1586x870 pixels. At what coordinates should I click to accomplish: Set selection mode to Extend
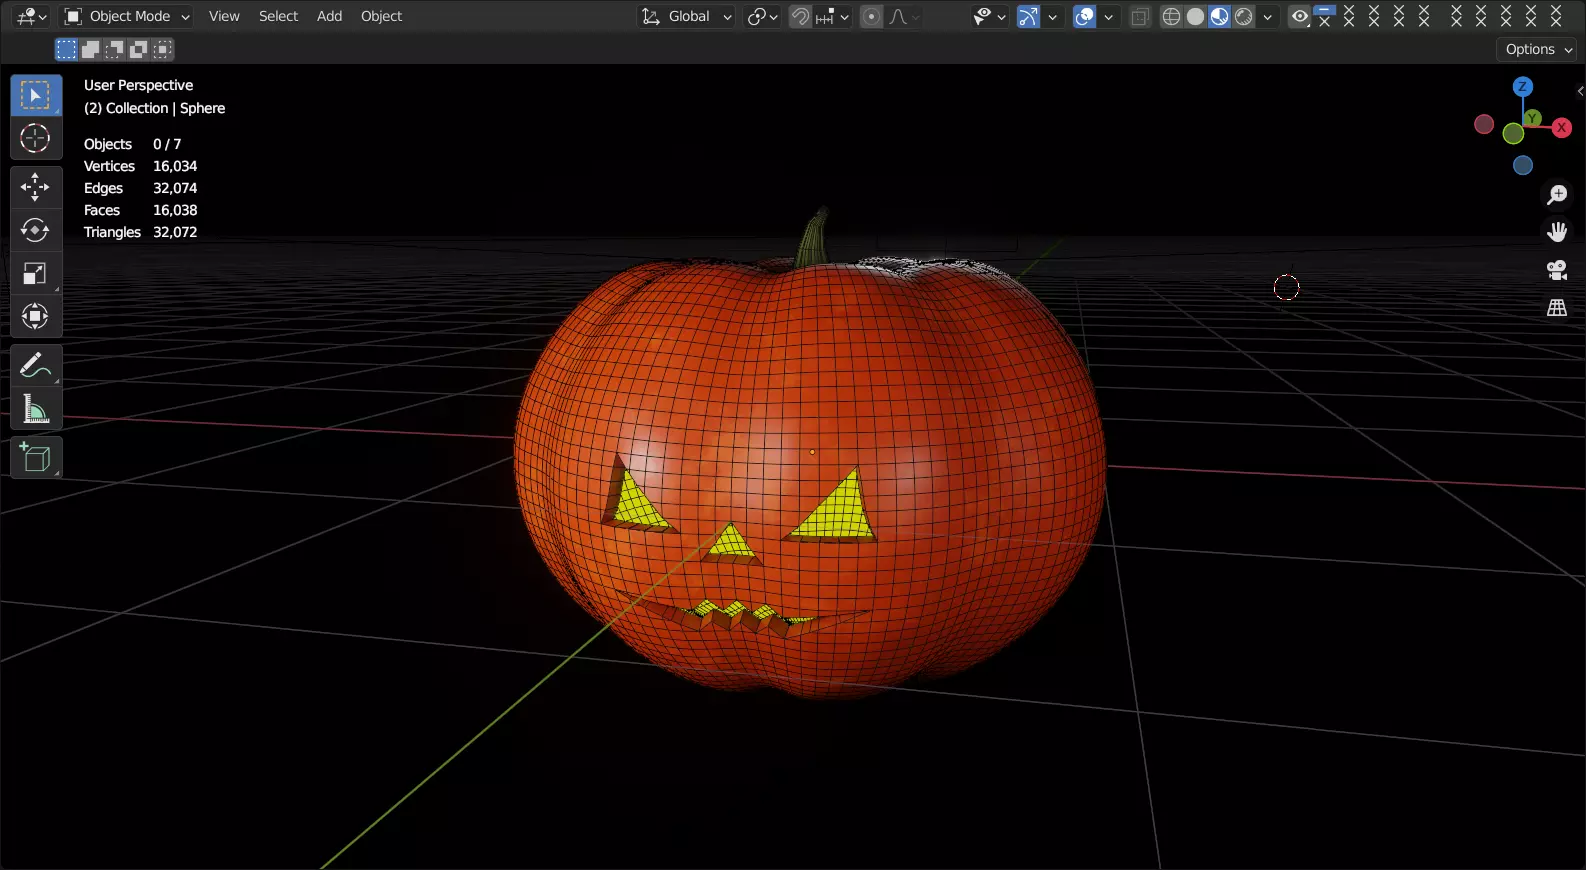pos(90,49)
